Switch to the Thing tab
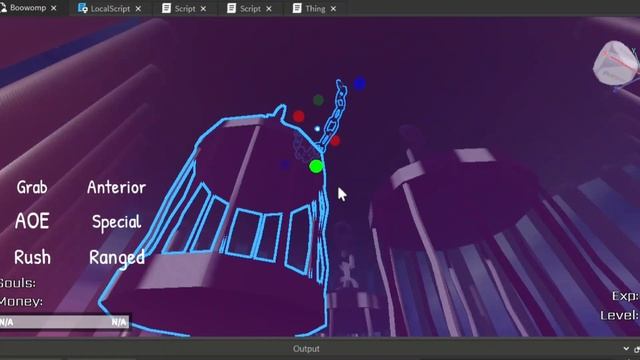640x360 pixels. pyautogui.click(x=315, y=9)
